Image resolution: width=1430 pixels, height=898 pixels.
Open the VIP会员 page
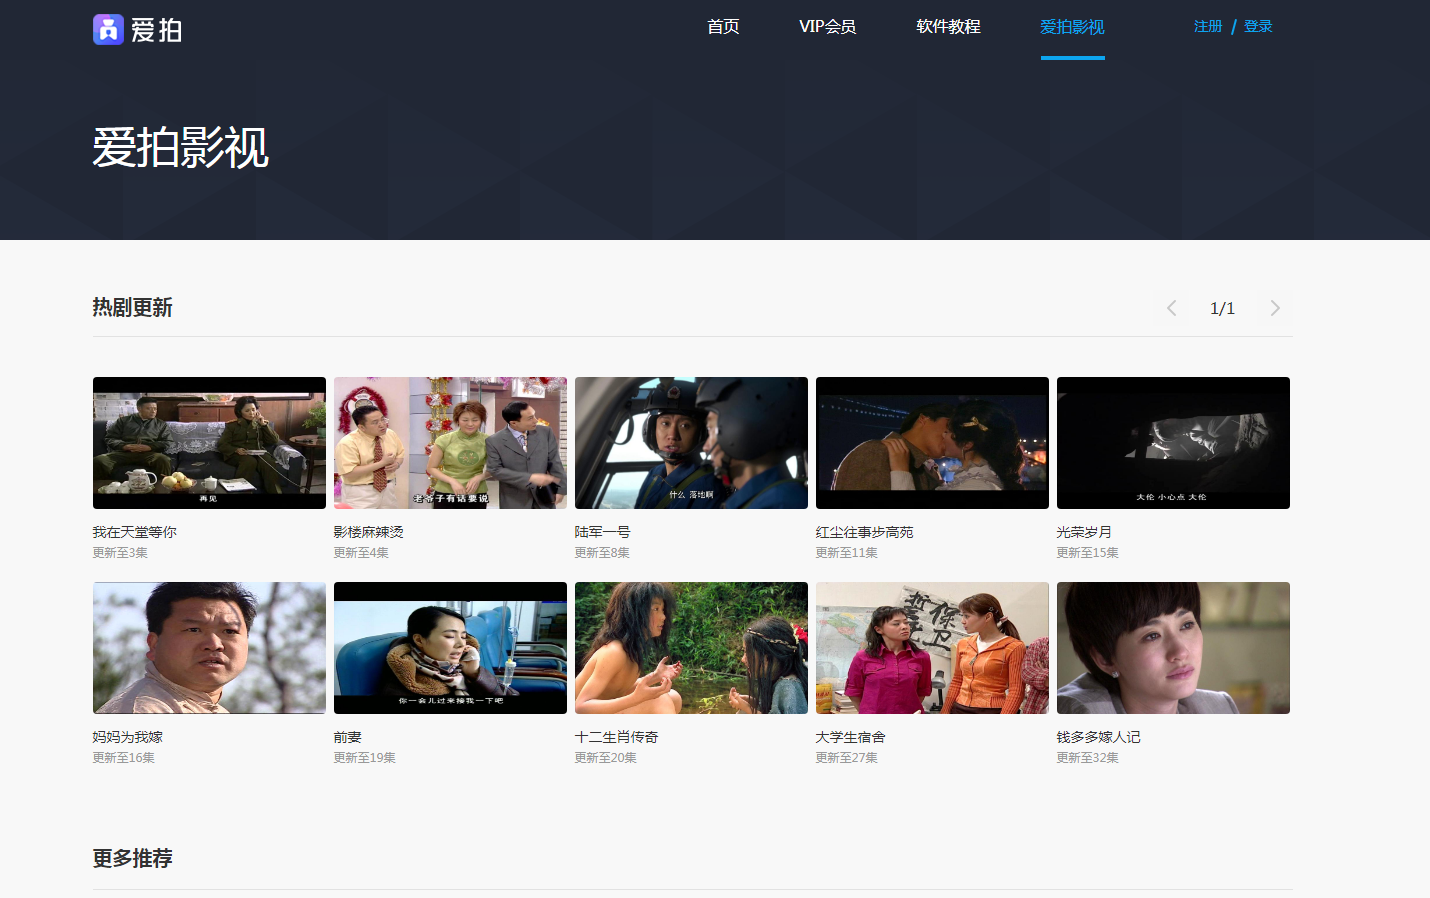tap(827, 27)
